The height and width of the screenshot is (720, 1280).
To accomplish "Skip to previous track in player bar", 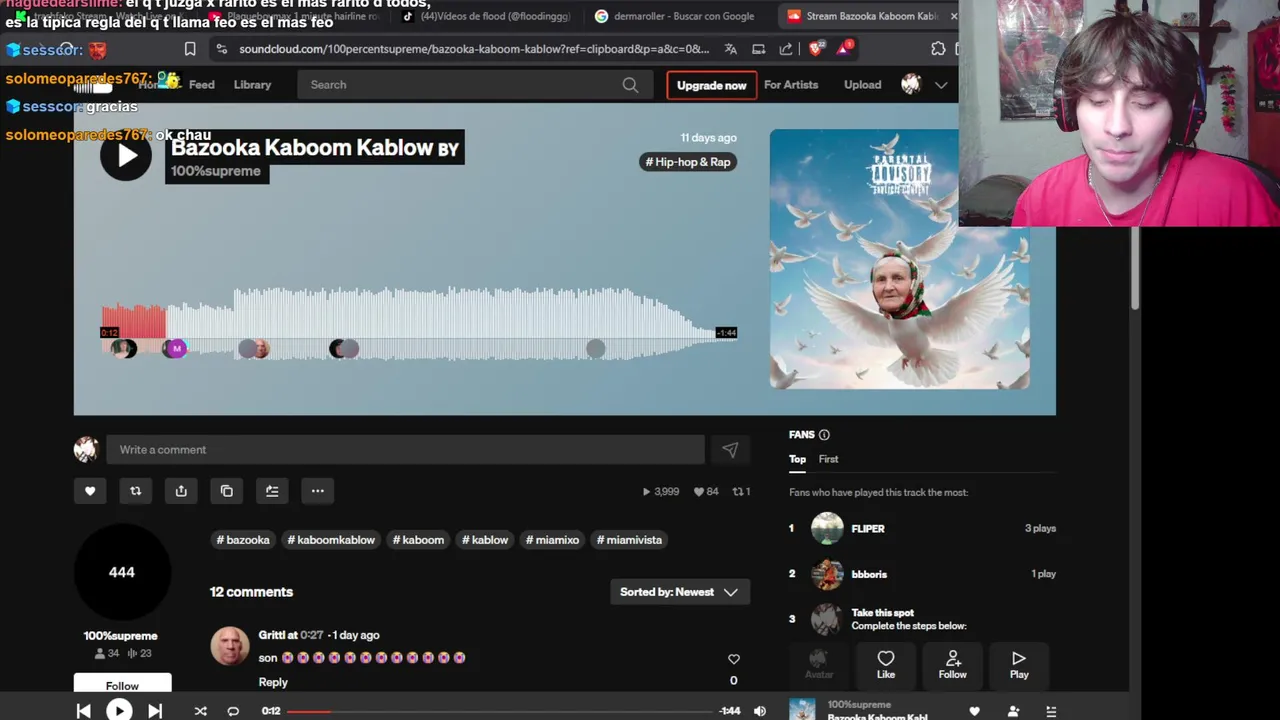I will click(x=84, y=711).
